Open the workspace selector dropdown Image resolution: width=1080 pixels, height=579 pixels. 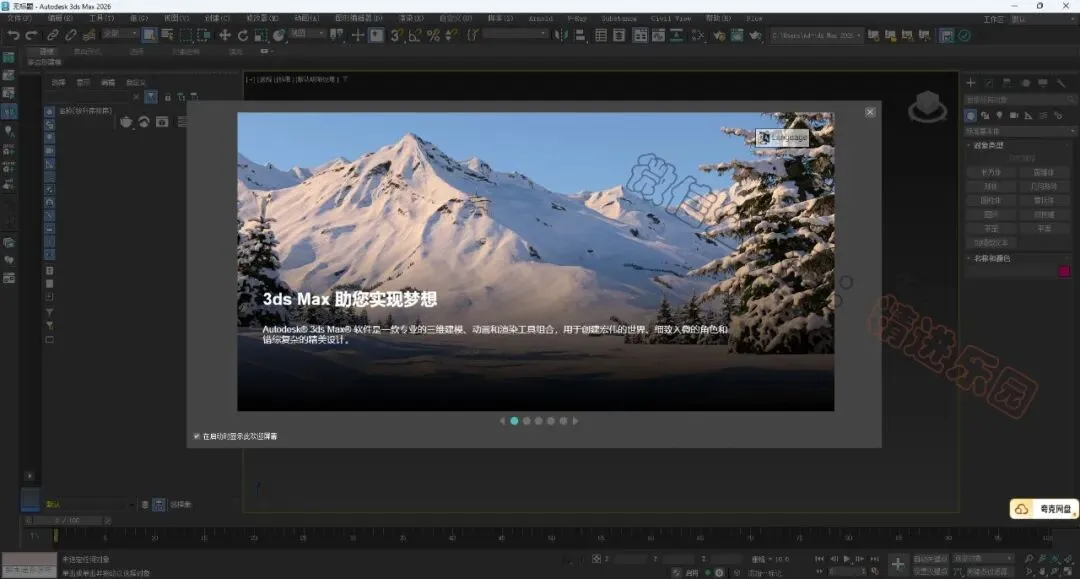click(x=1041, y=19)
